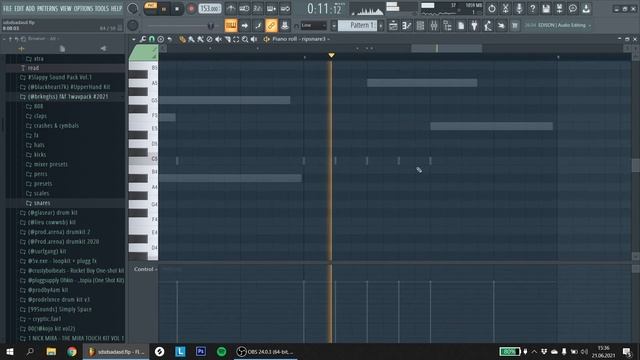640x360 pixels.
Task: Select the Playback speaker tool in piano roll
Action: coord(254,39)
